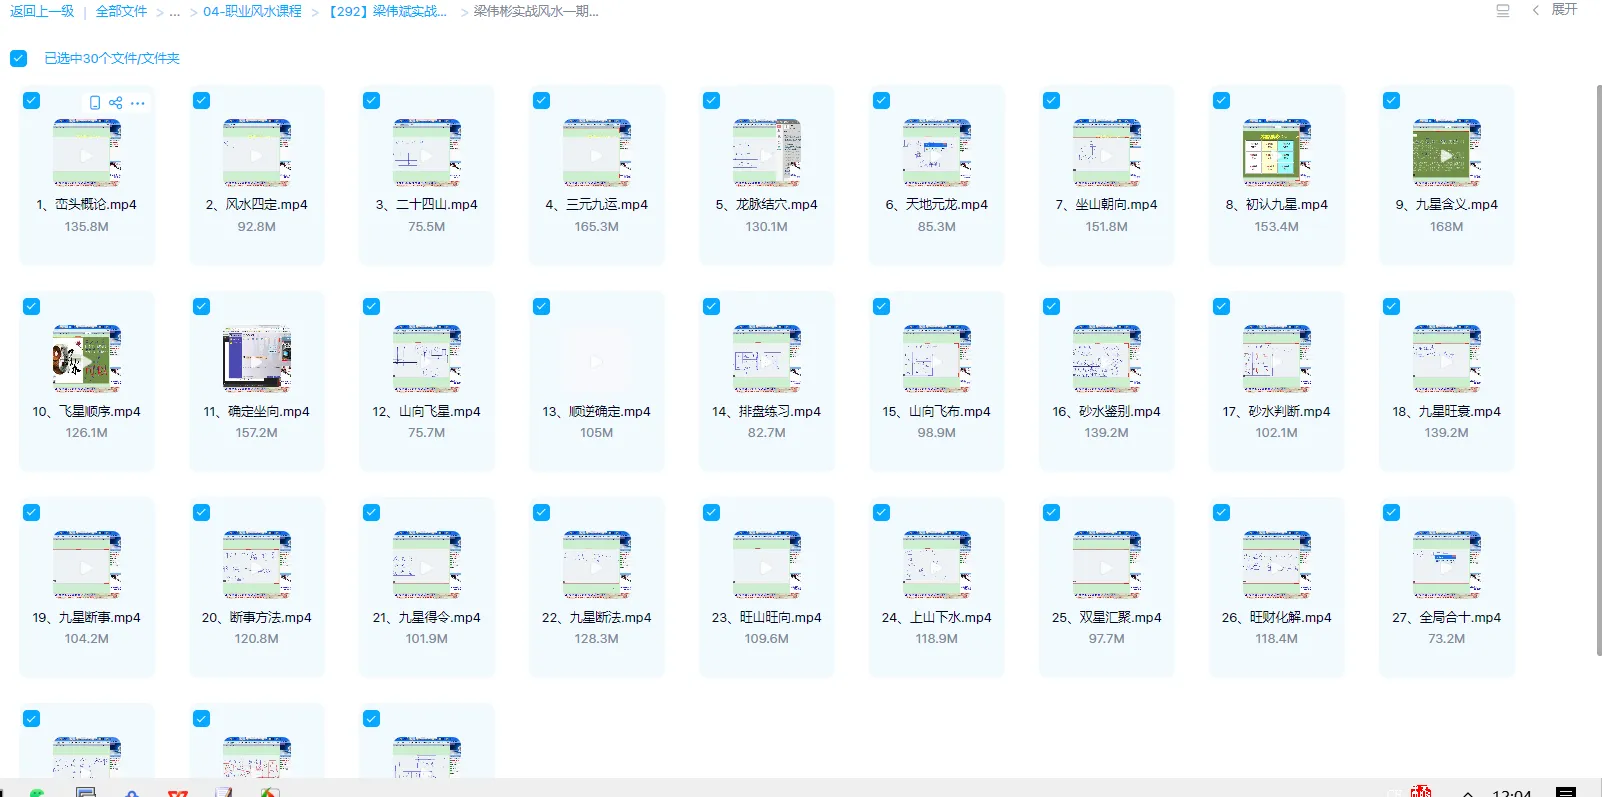Uncheck the checkbox for 风水四定.mp4
The image size is (1602, 797).
coord(202,100)
